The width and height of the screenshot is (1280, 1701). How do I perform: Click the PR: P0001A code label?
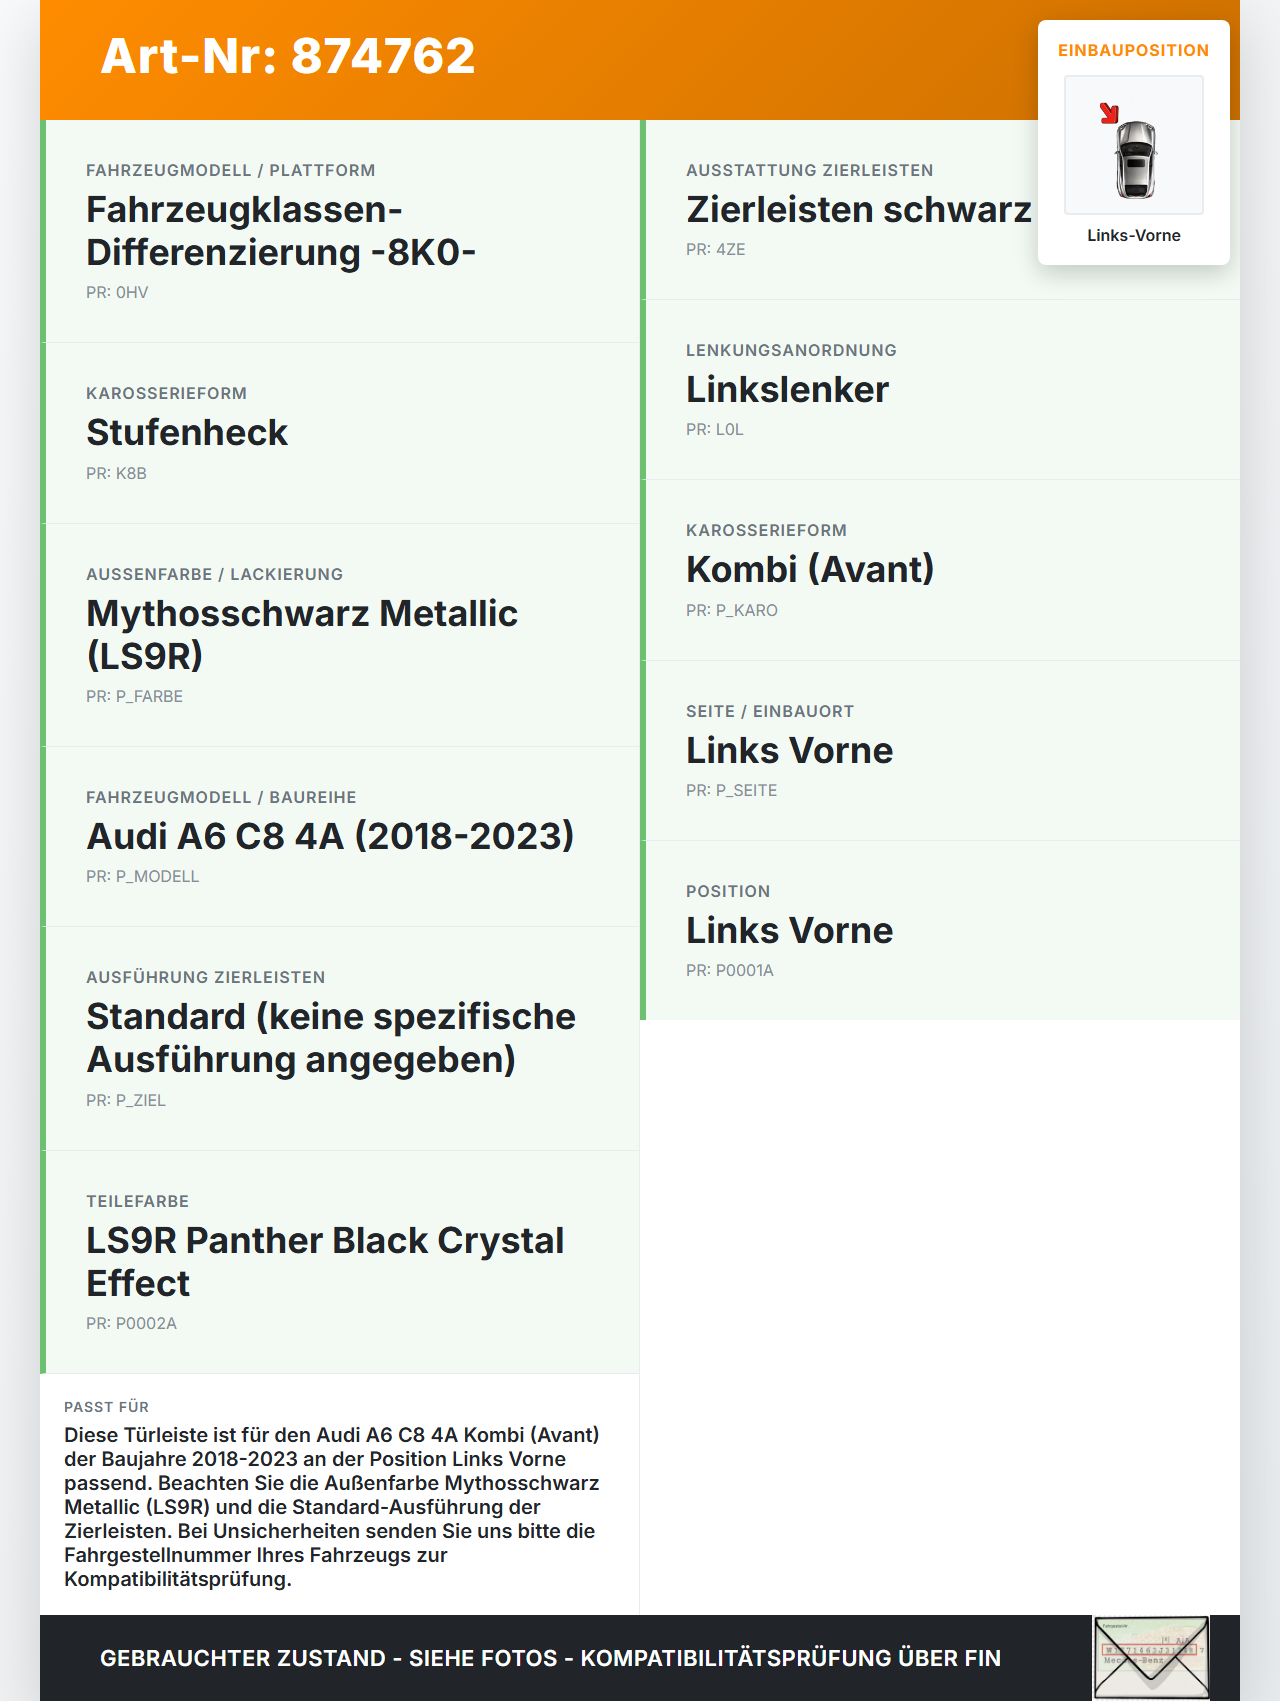730,970
